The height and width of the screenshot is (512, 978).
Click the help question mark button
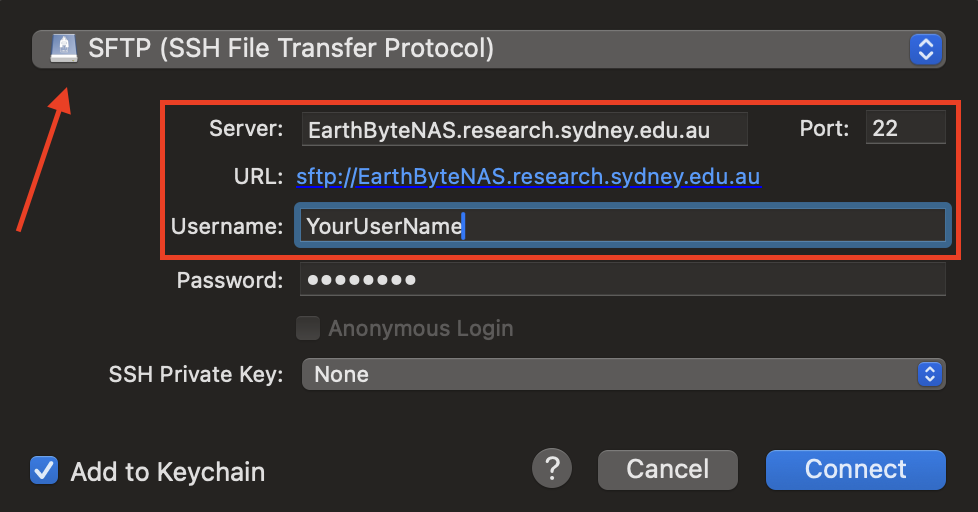click(552, 468)
